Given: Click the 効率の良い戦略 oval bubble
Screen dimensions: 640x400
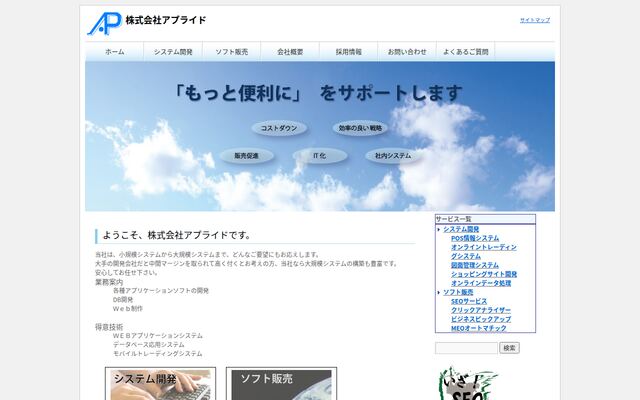Looking at the screenshot, I should click(360, 128).
